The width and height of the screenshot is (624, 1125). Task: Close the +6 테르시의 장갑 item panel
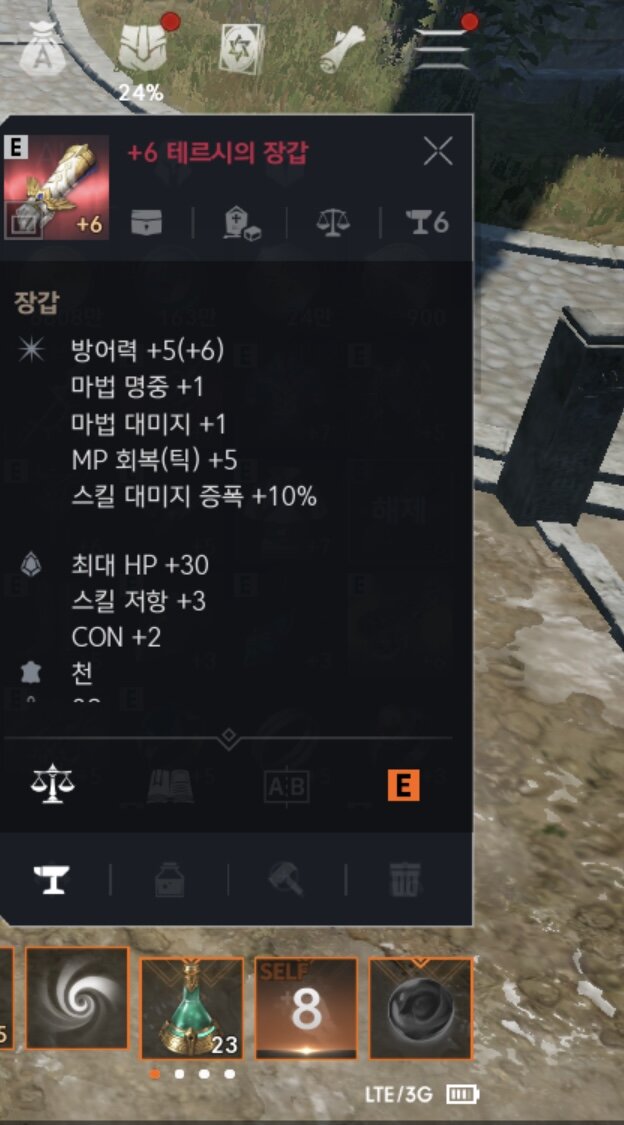438,151
